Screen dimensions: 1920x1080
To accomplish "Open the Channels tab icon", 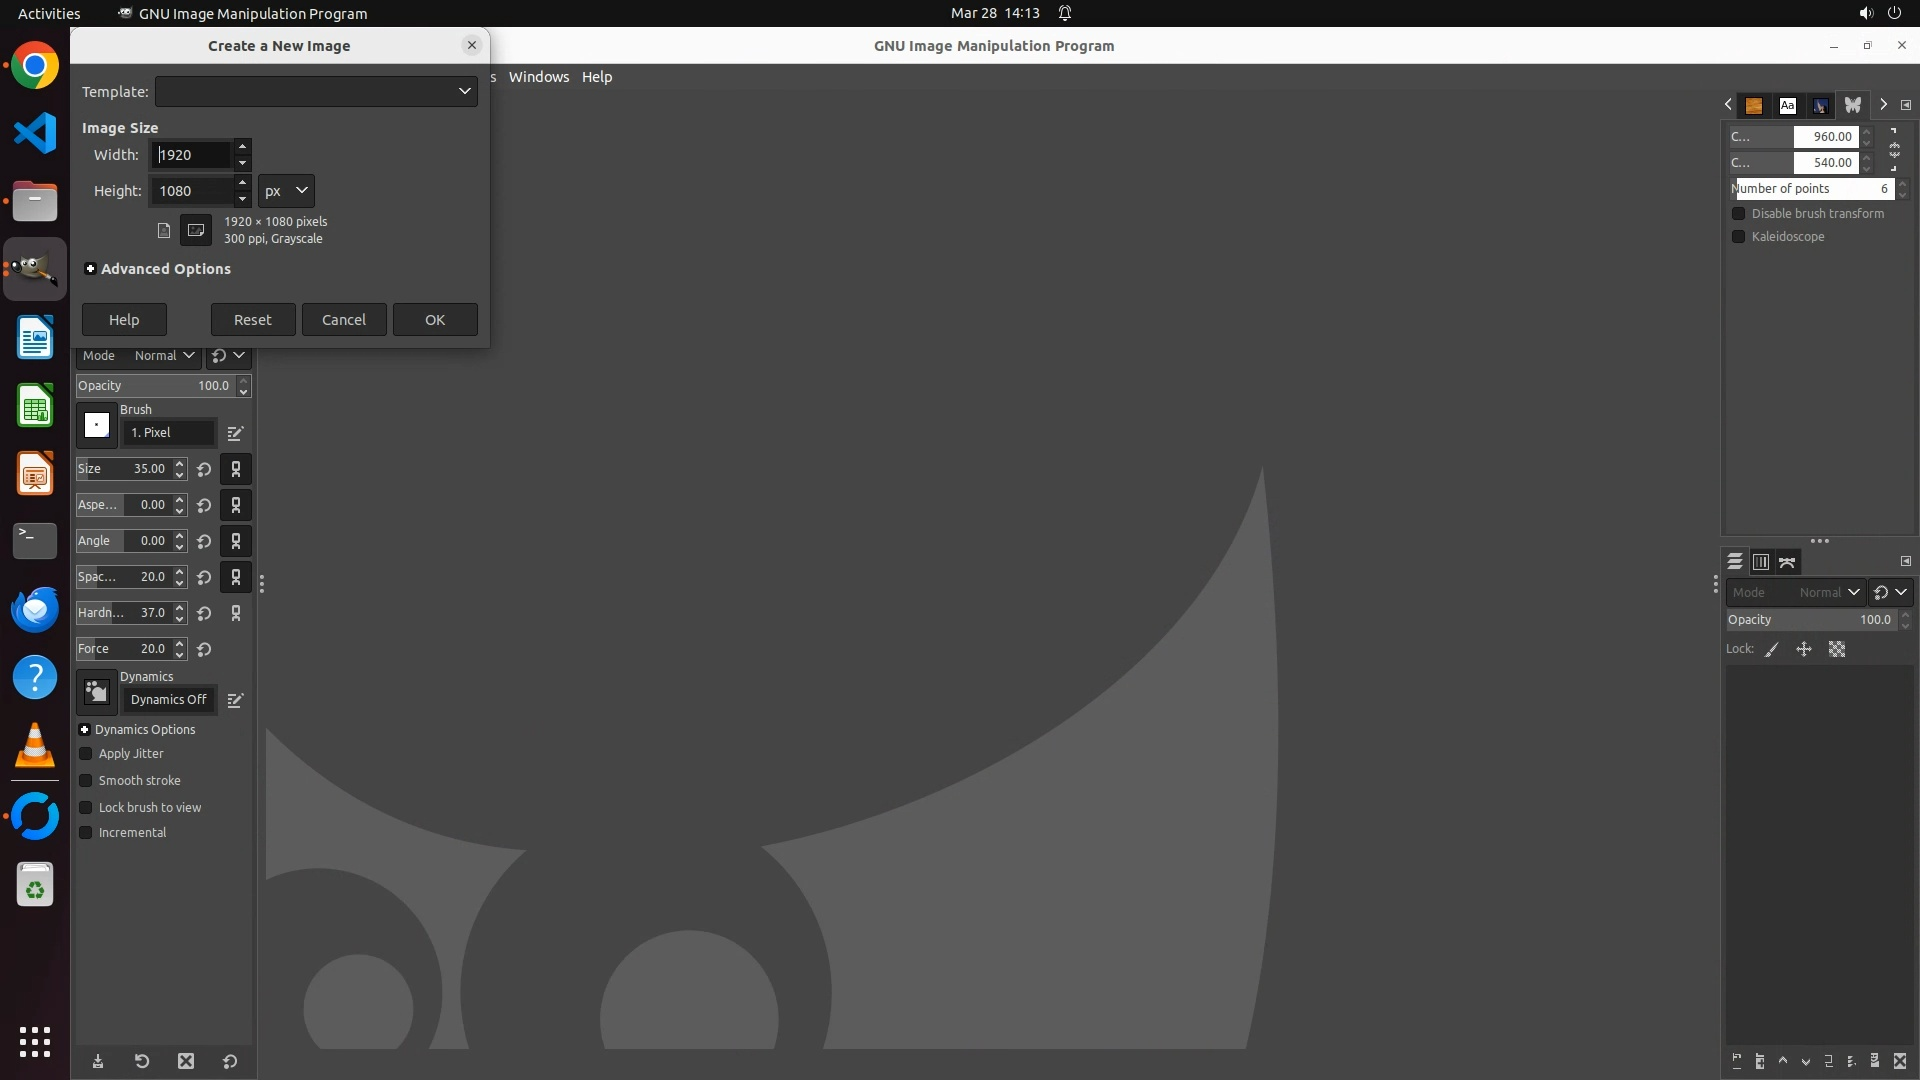I will coord(1761,562).
